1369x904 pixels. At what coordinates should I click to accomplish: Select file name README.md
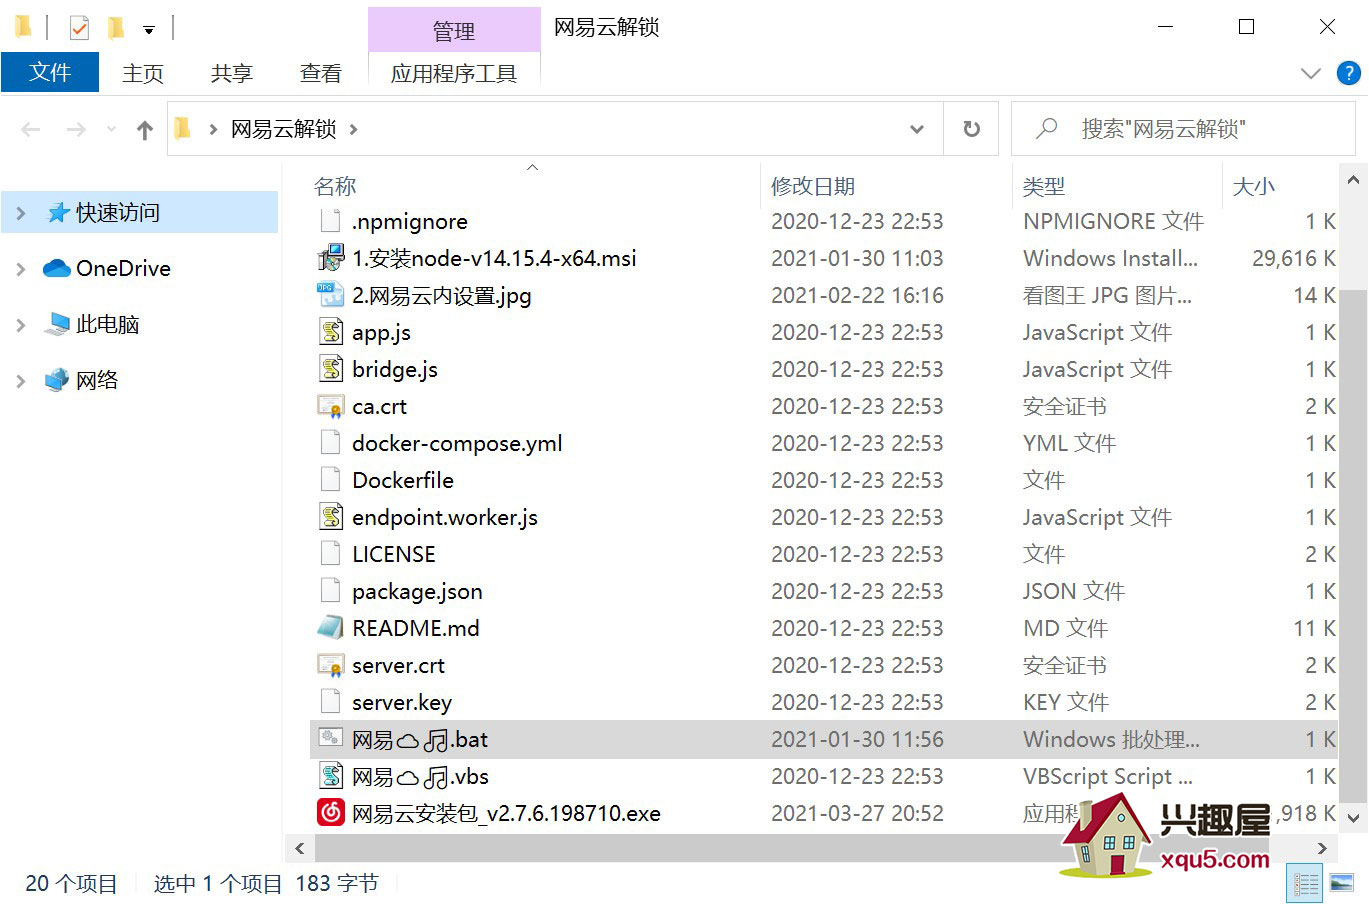pyautogui.click(x=416, y=628)
